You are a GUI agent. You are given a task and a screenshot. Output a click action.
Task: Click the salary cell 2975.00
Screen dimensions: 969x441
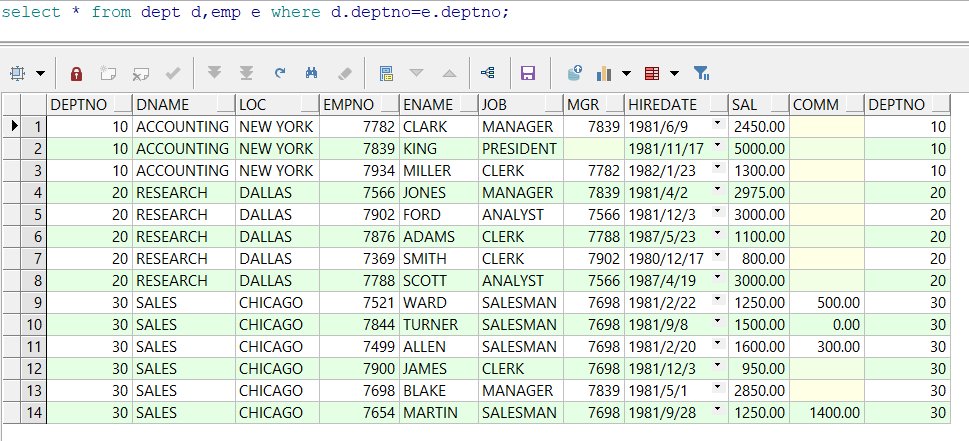click(759, 193)
